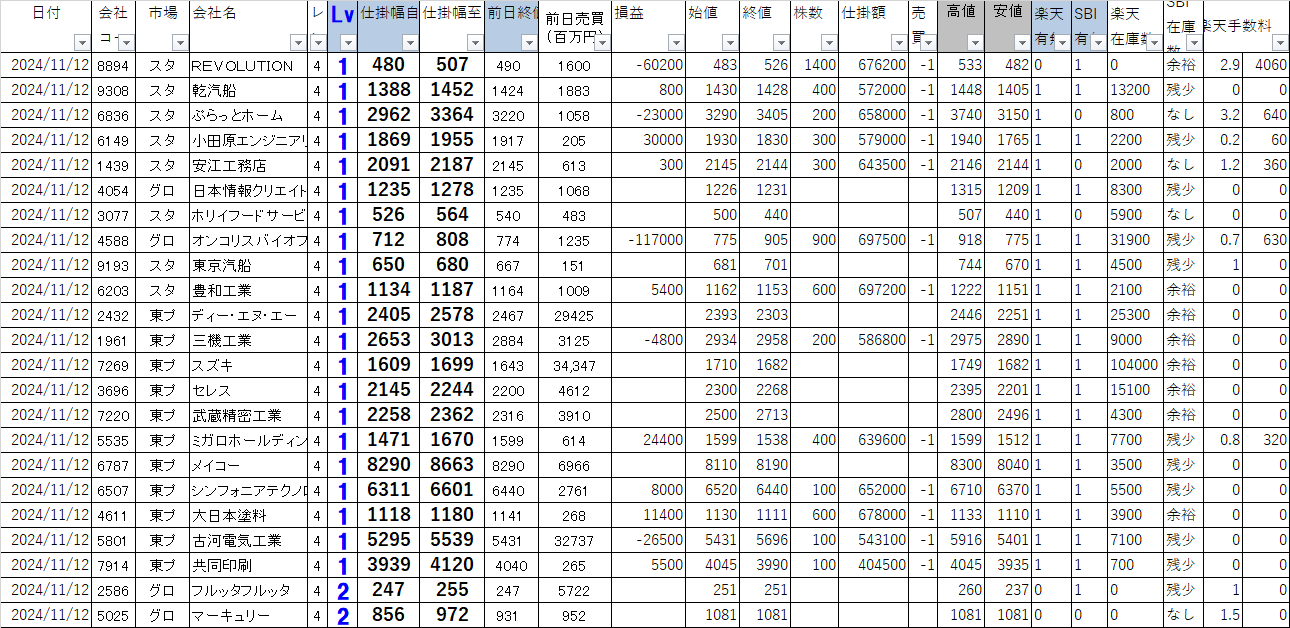Open the 高値 column filter dropdown

pyautogui.click(x=974, y=43)
